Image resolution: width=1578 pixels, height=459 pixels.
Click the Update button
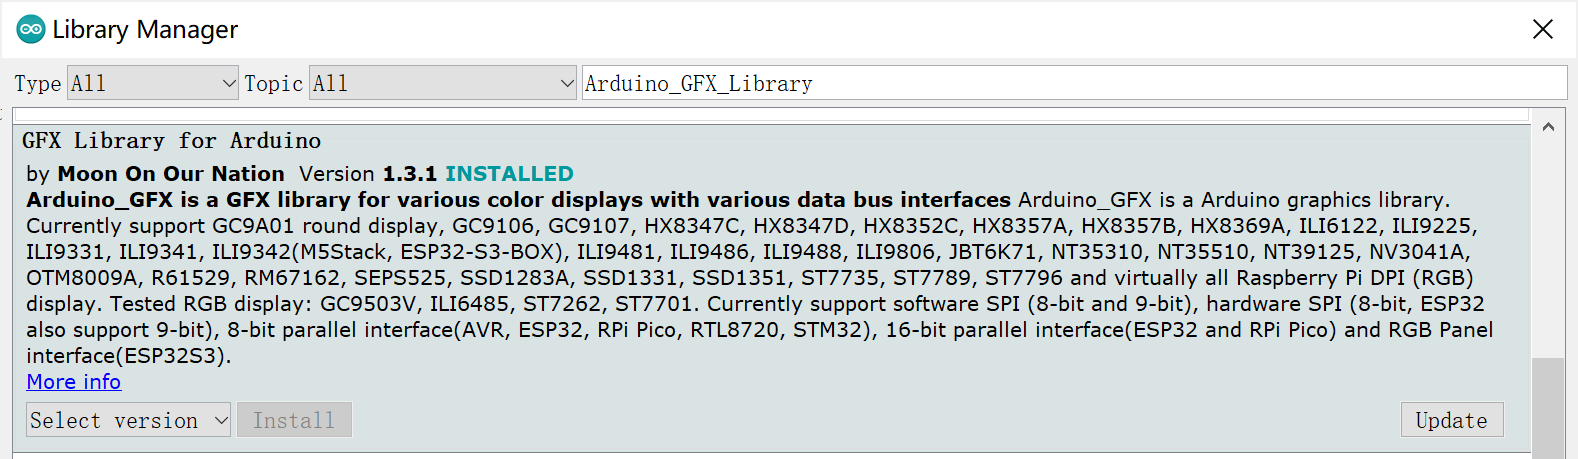1452,420
